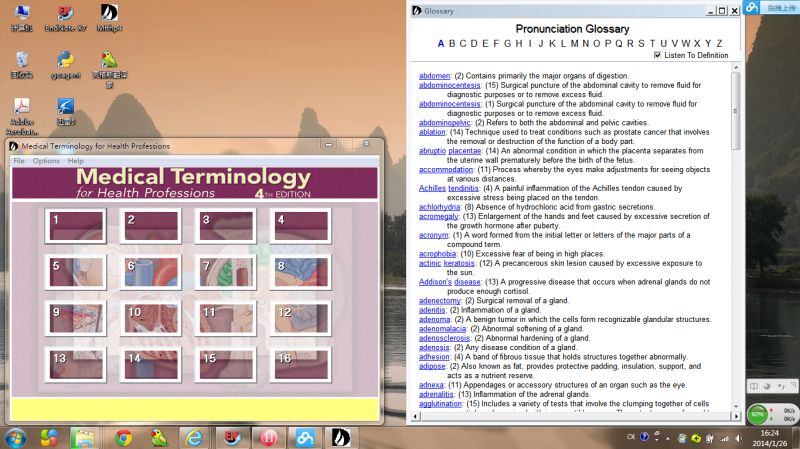Click the green 62% speed widget
Viewport: 800px width, 449px height.
coord(758,414)
